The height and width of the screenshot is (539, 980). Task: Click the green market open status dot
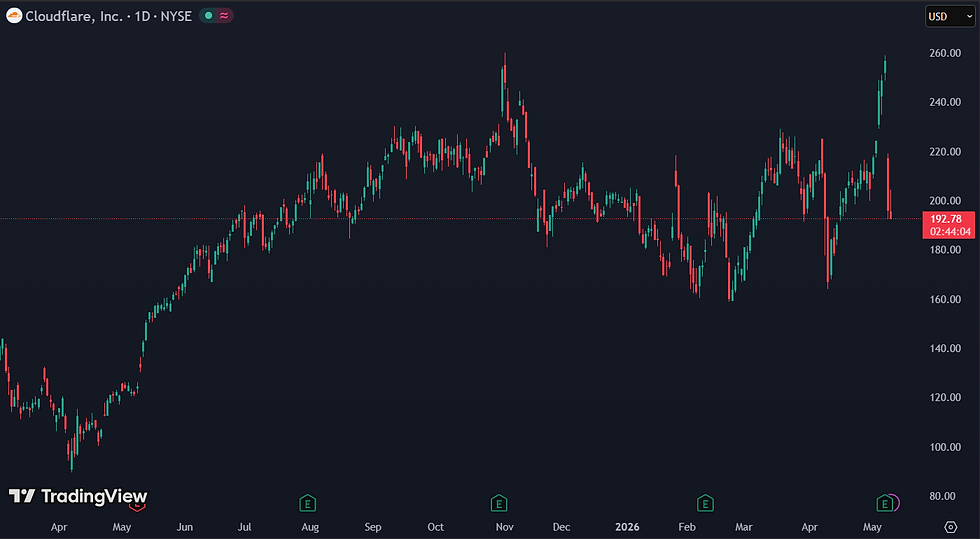[209, 16]
